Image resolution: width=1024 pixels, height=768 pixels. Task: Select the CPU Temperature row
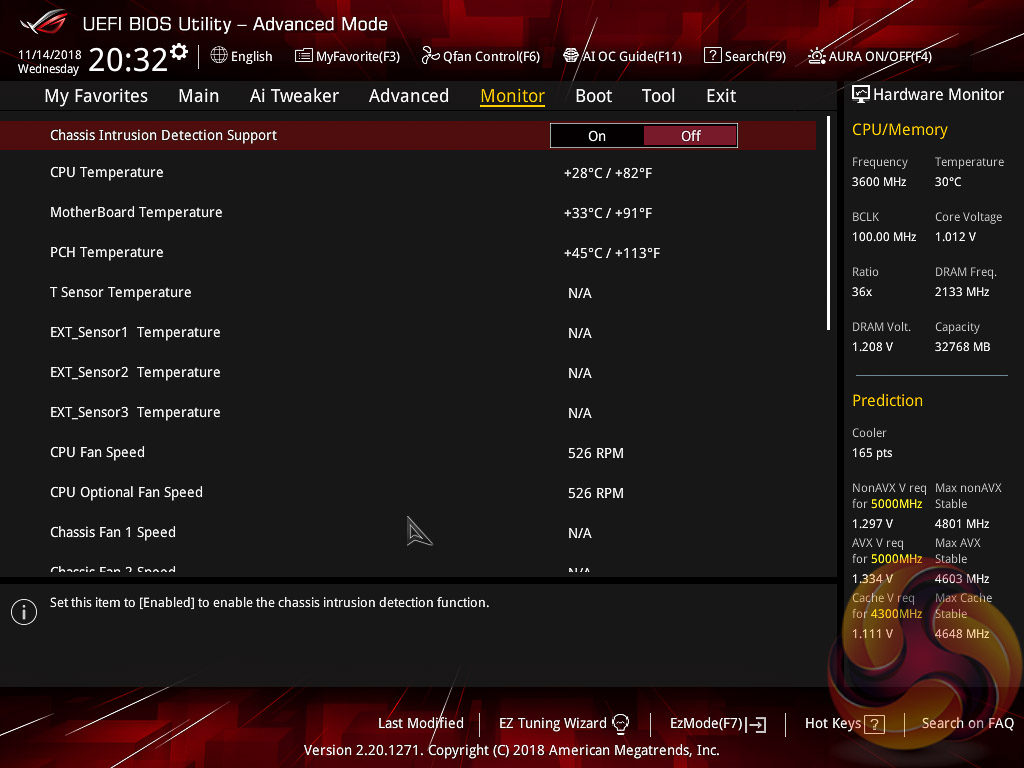408,172
